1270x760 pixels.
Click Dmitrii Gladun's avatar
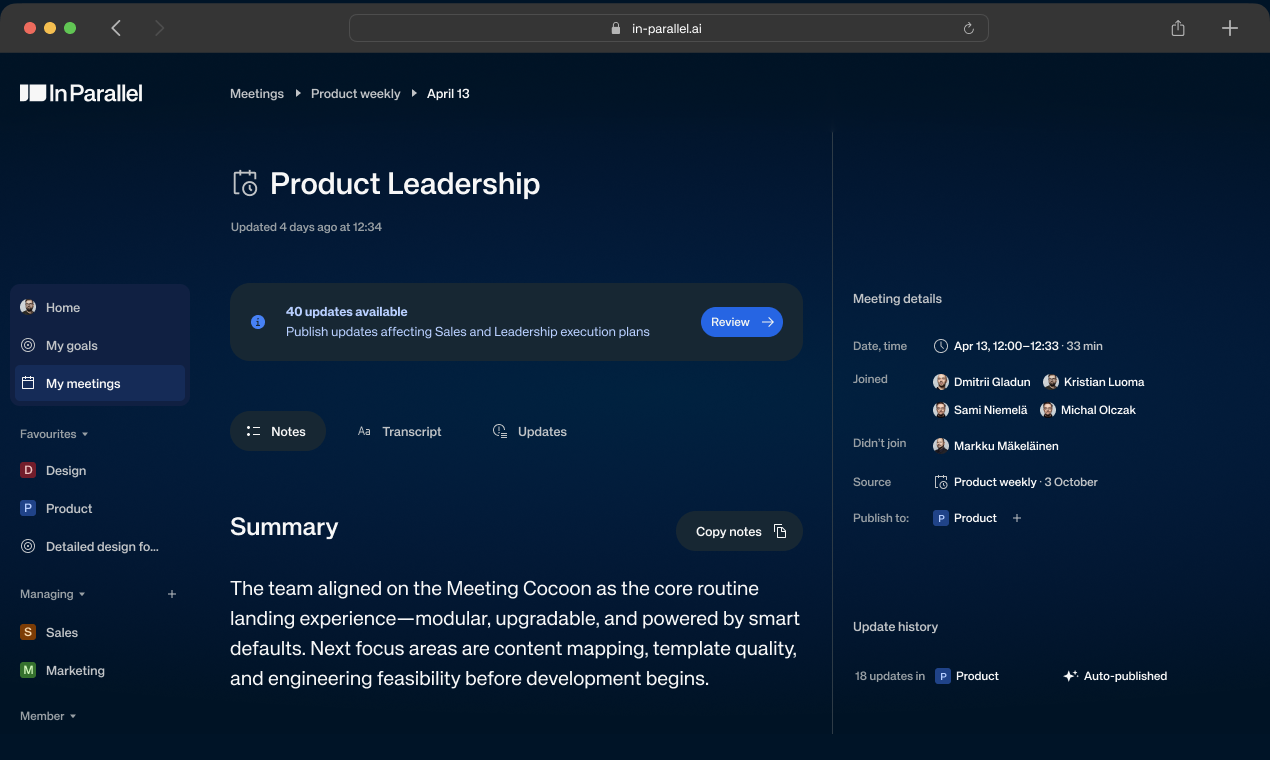pos(941,382)
